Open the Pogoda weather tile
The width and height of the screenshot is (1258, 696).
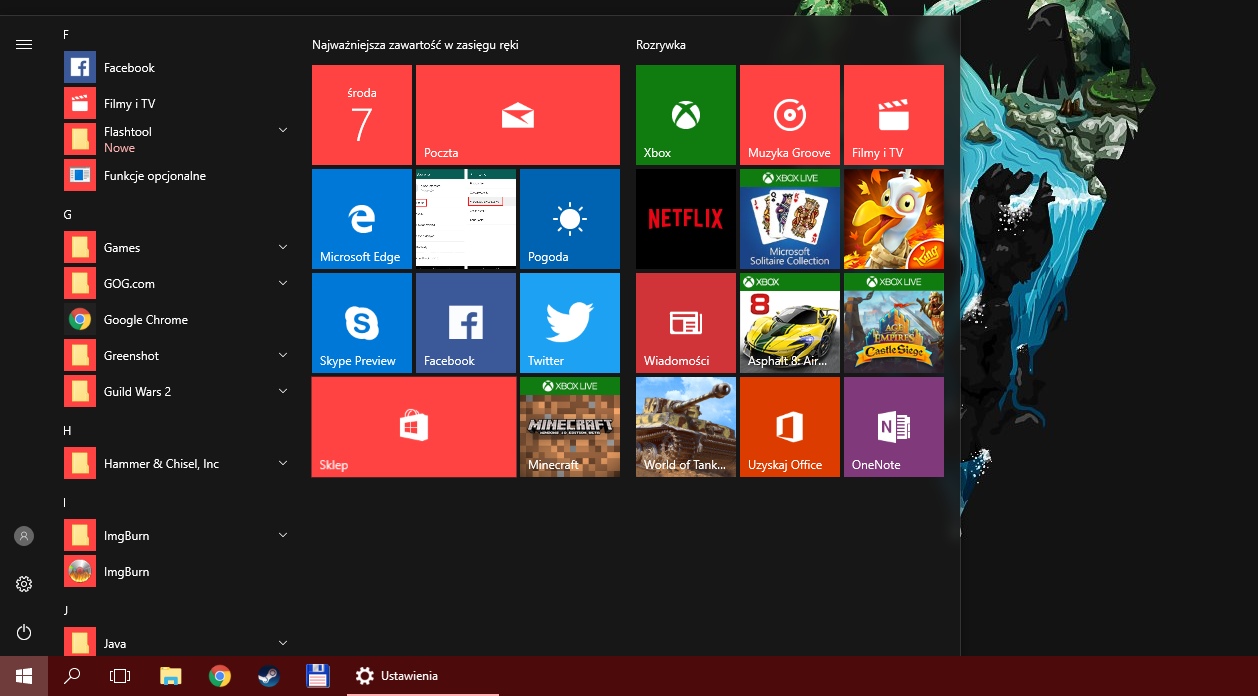pyautogui.click(x=570, y=219)
